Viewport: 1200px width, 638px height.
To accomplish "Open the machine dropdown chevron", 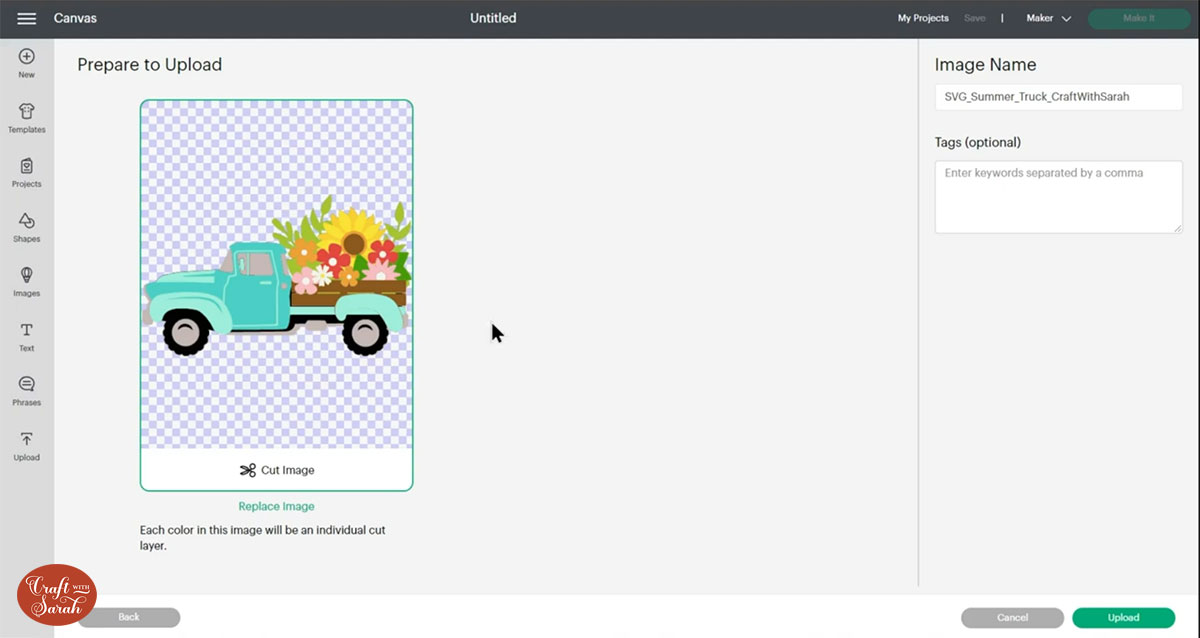I will [1066, 17].
